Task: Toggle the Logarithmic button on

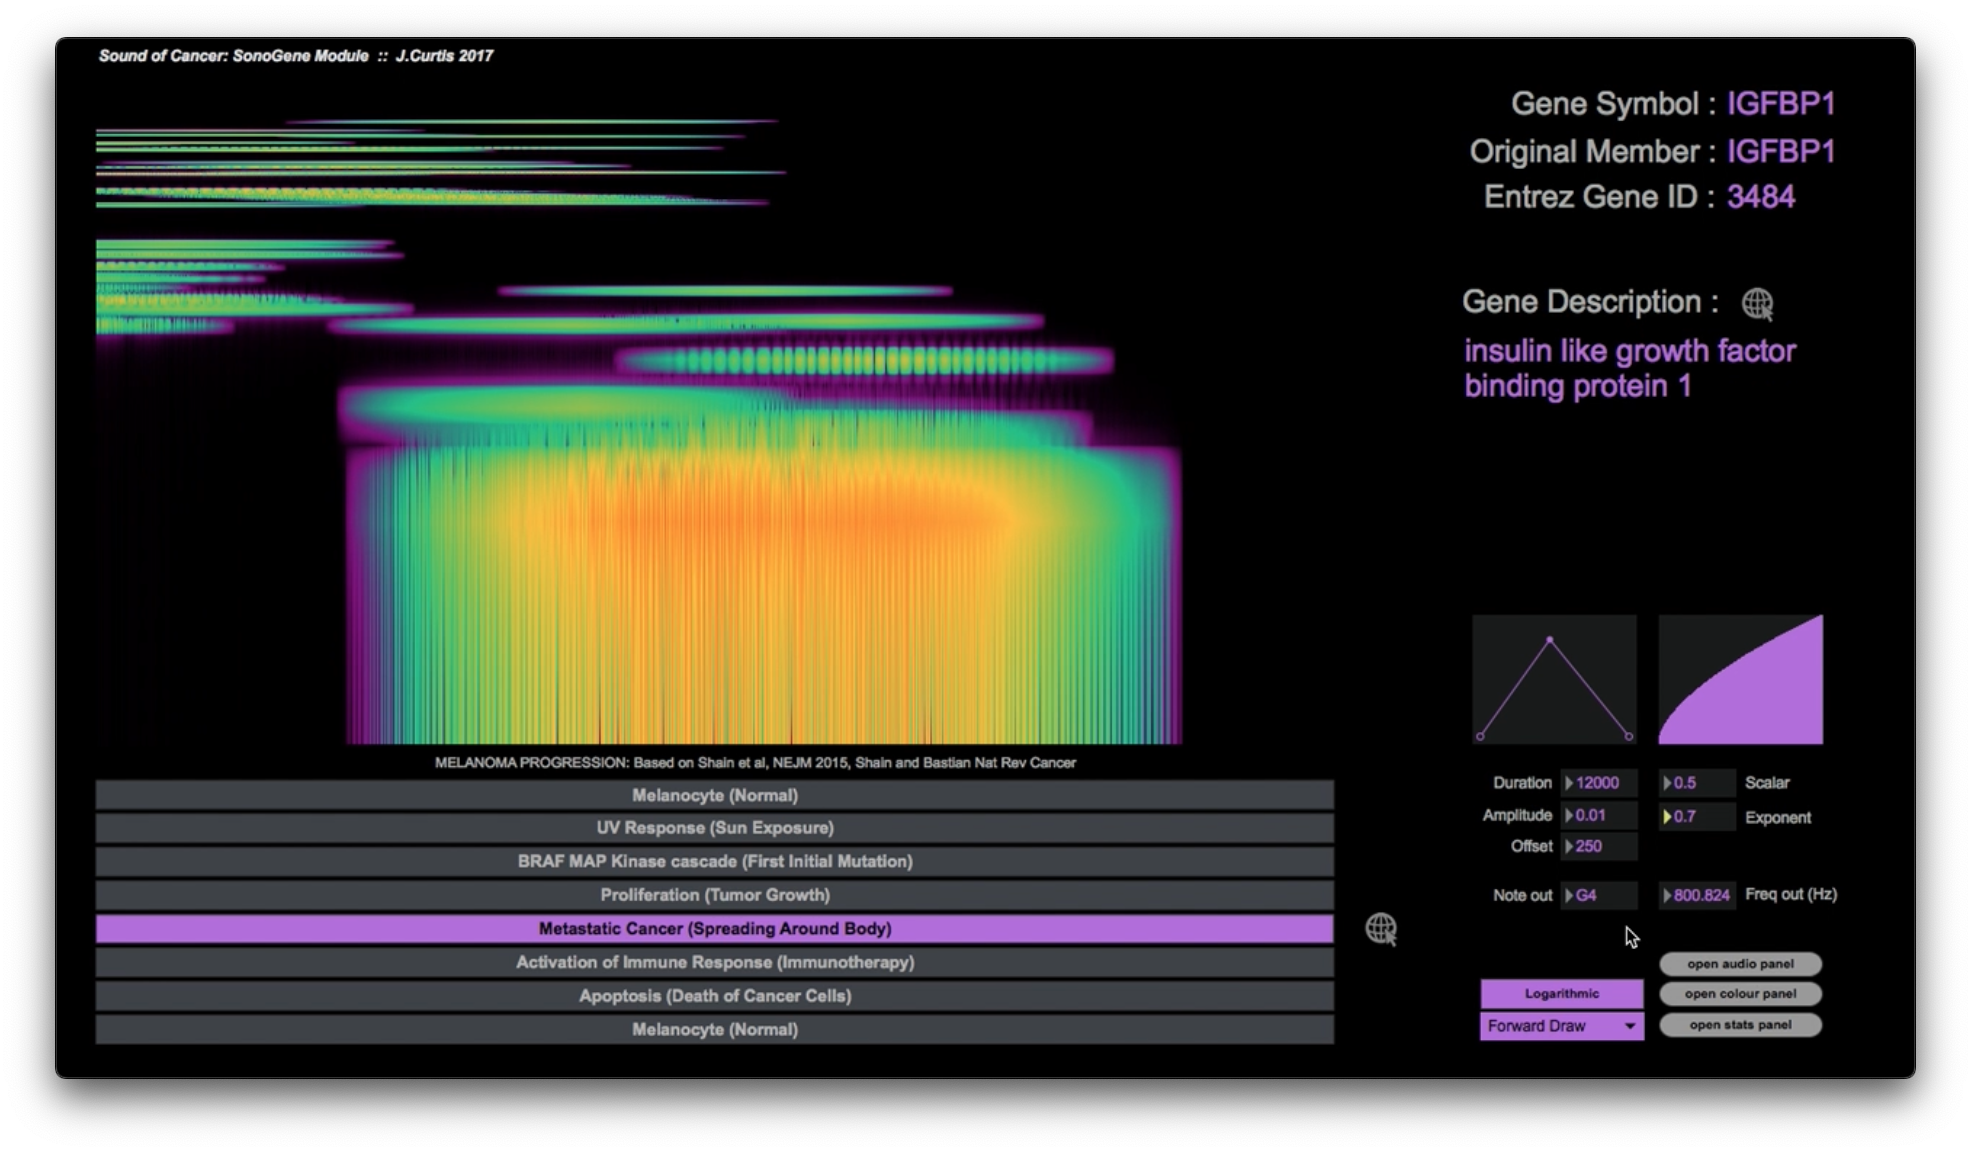Action: [x=1560, y=992]
